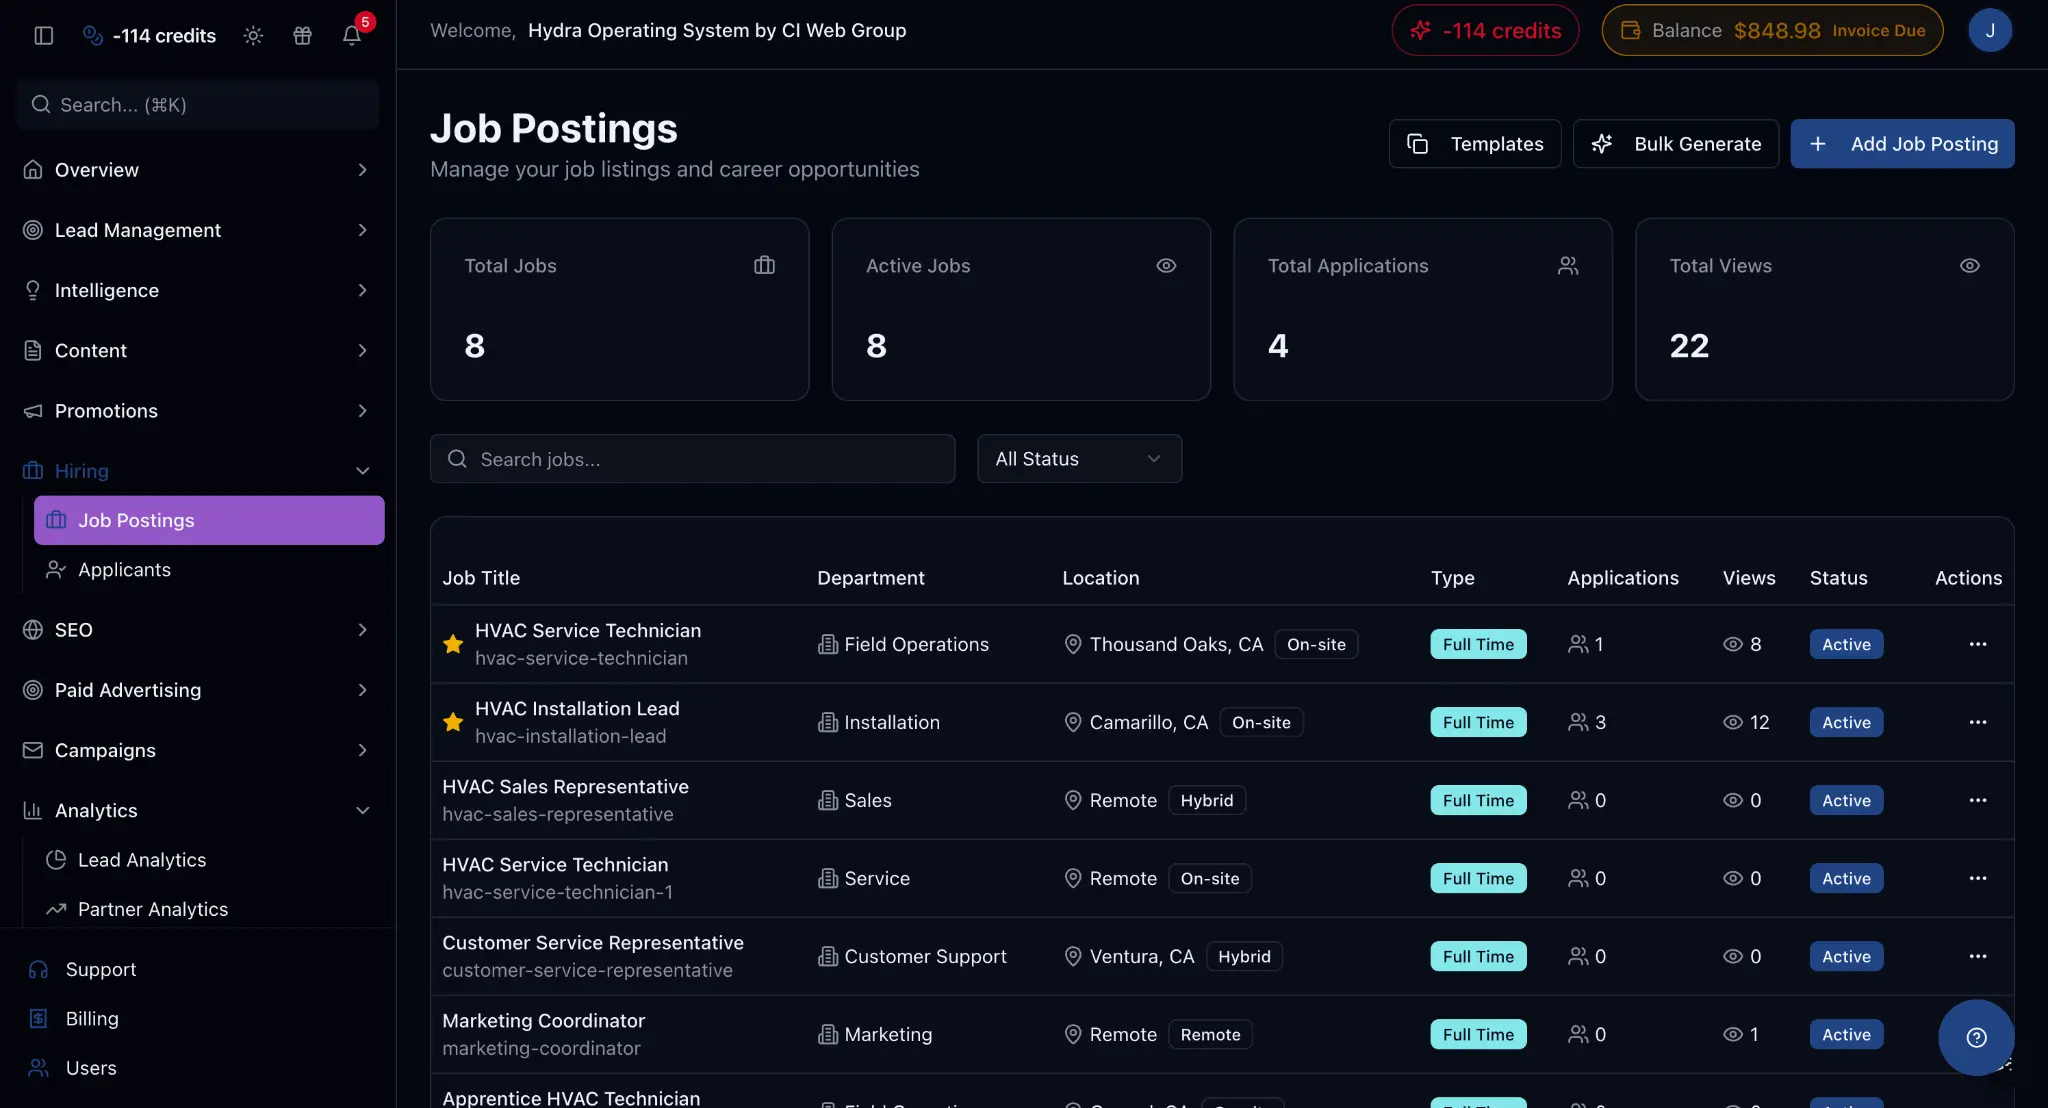
Task: Click Active status of Marketing Coordinator
Action: [x=1846, y=1034]
